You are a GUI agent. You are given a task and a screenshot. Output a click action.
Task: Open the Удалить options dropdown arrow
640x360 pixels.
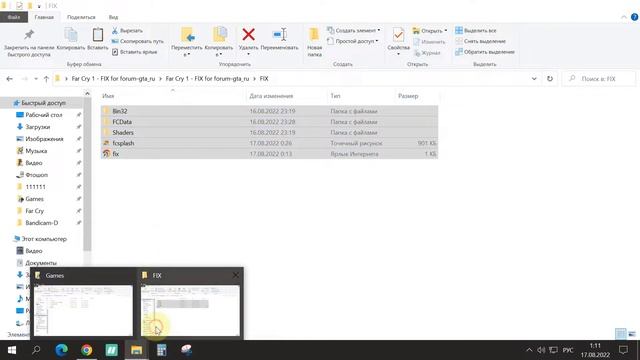pyautogui.click(x=248, y=54)
